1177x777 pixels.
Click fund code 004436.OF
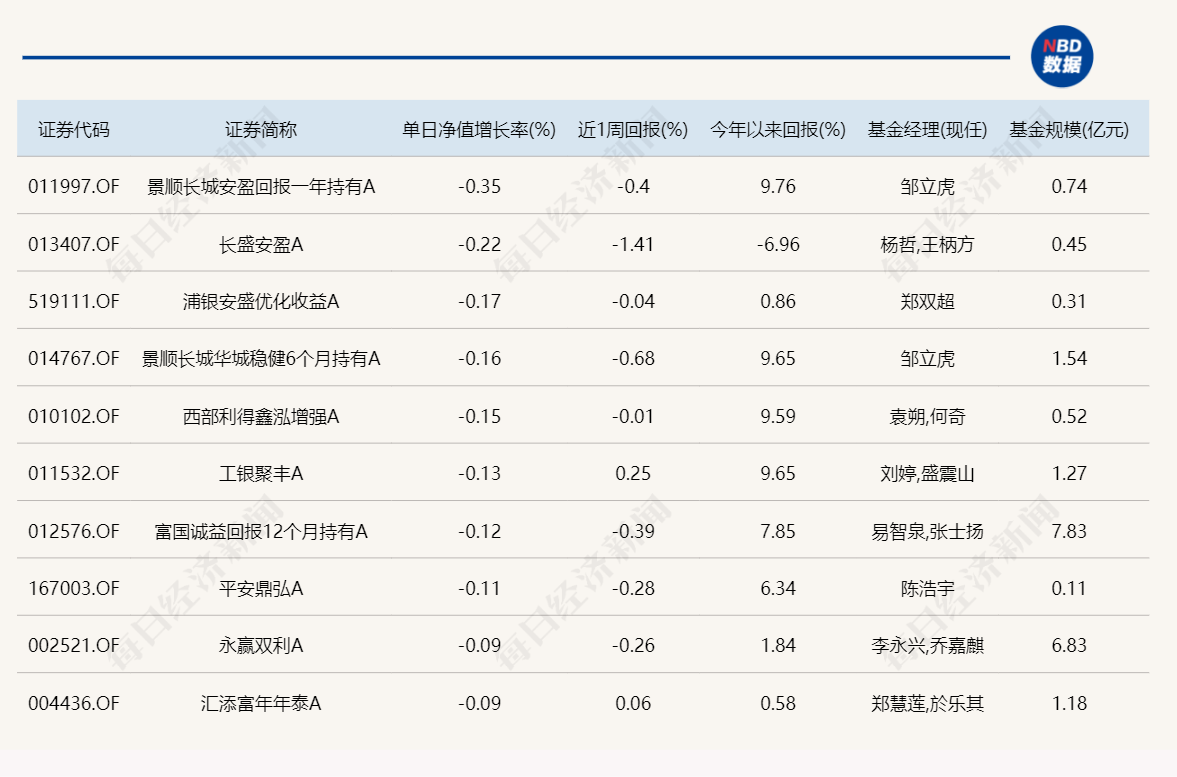[x=74, y=703]
